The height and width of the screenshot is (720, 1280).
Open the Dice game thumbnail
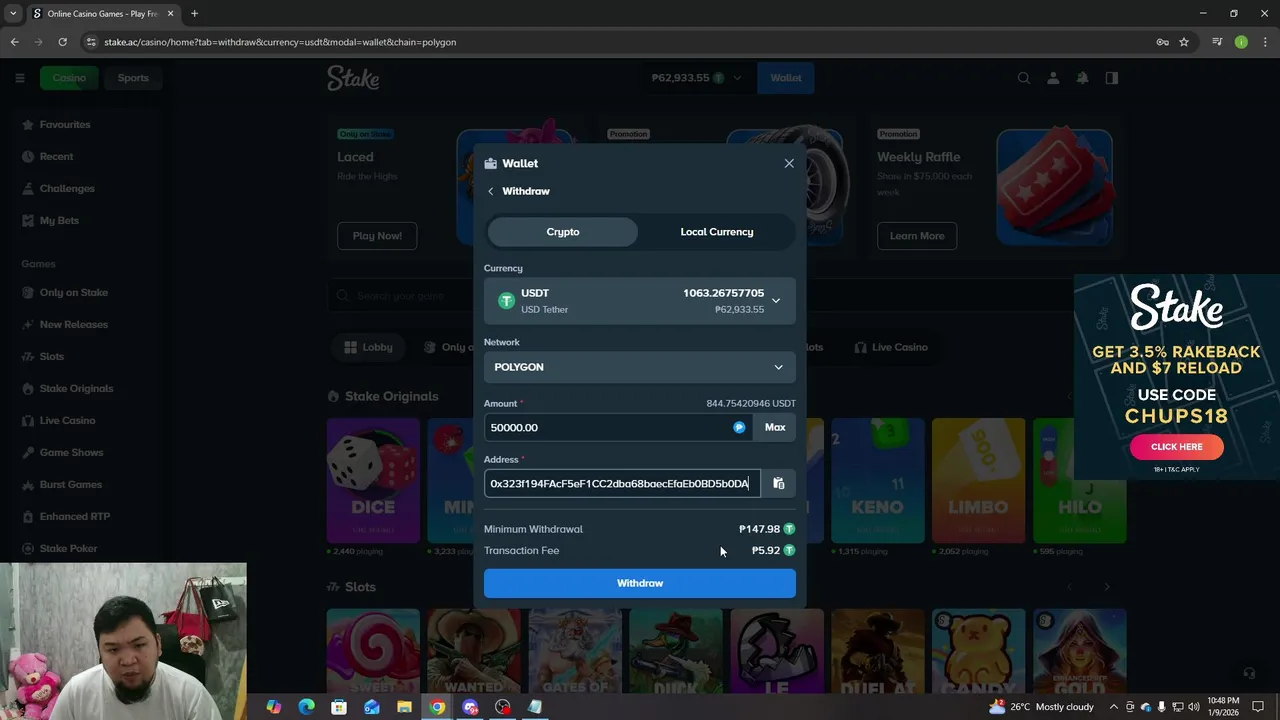point(373,480)
